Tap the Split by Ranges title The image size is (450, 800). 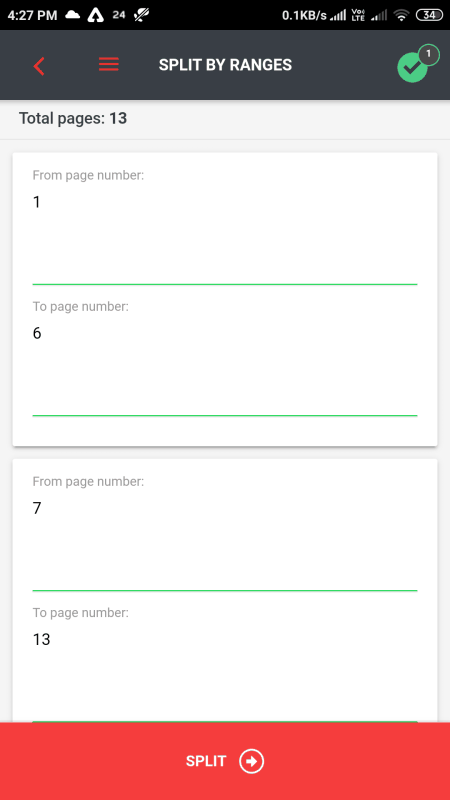point(225,65)
